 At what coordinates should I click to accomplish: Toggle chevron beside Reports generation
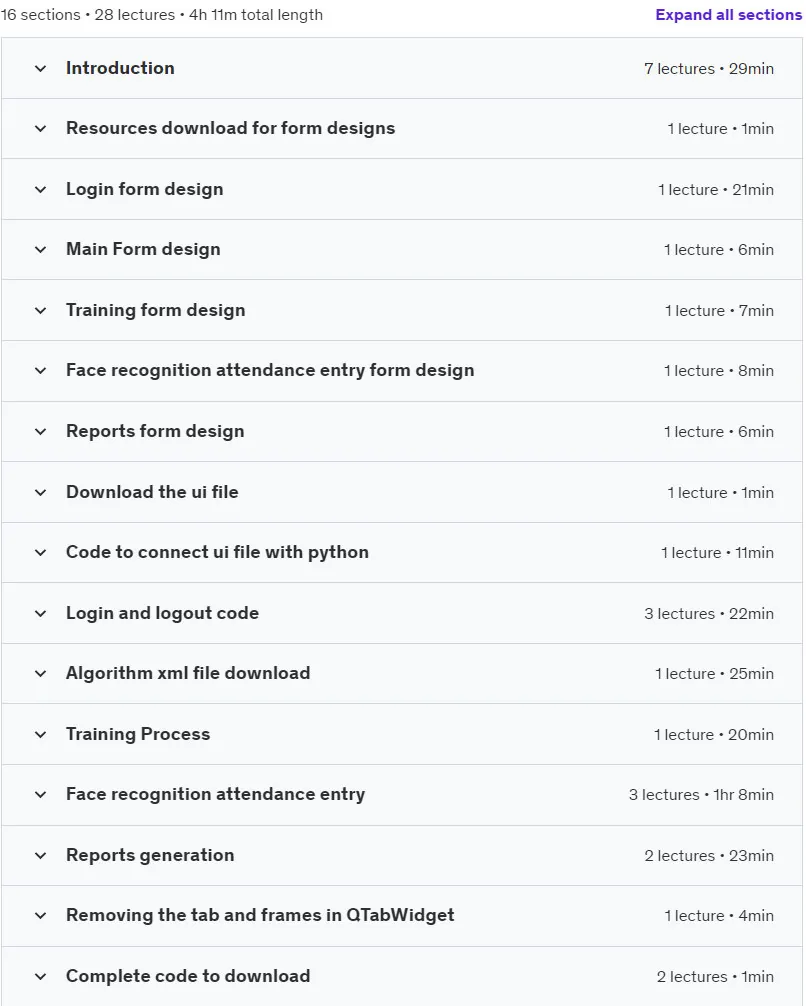tap(40, 855)
